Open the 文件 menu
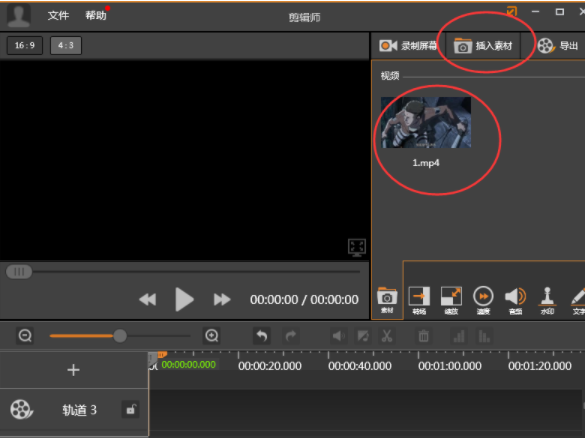The height and width of the screenshot is (438, 585). click(x=58, y=16)
